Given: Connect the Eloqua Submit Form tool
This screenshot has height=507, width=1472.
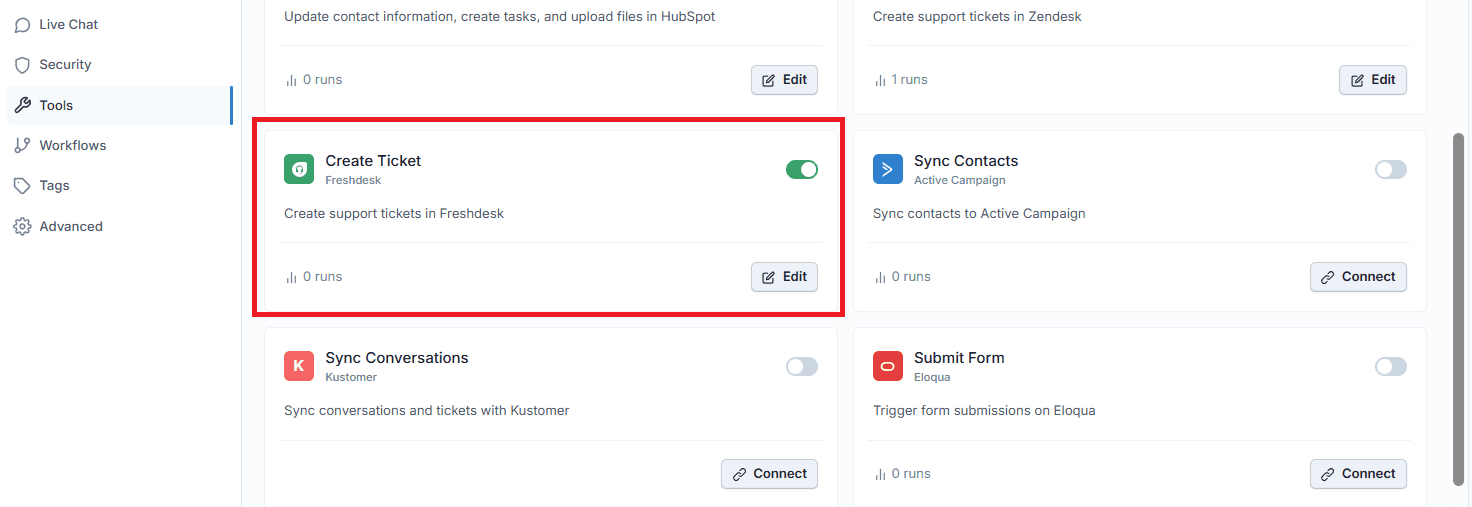Looking at the screenshot, I should point(1358,474).
